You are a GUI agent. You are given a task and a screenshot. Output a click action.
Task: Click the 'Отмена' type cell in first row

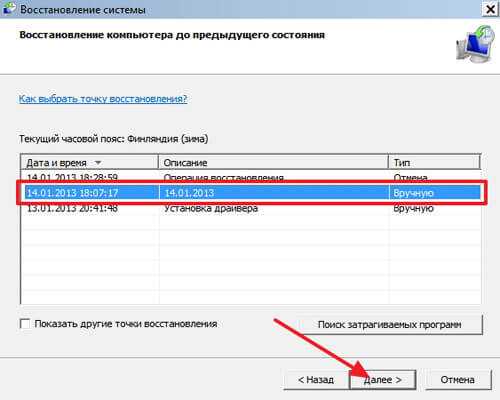pos(410,178)
